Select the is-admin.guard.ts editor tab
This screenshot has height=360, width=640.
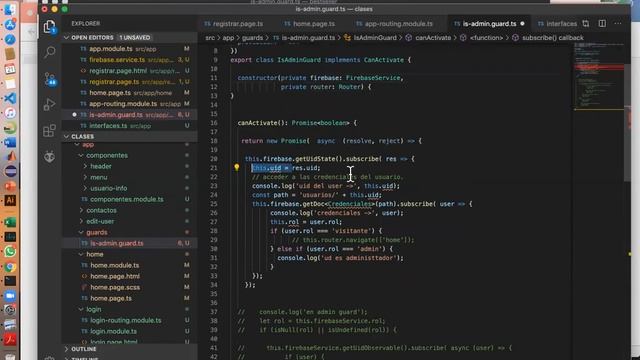click(489, 24)
